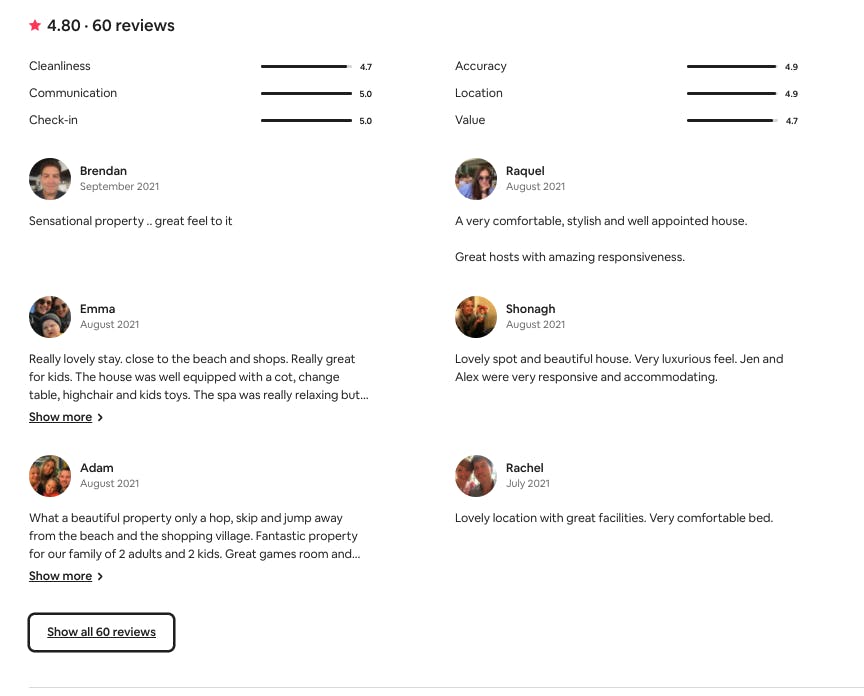Click the chevron beside Adam's Show more
Viewport: 864px width, 696px height.
(x=100, y=577)
